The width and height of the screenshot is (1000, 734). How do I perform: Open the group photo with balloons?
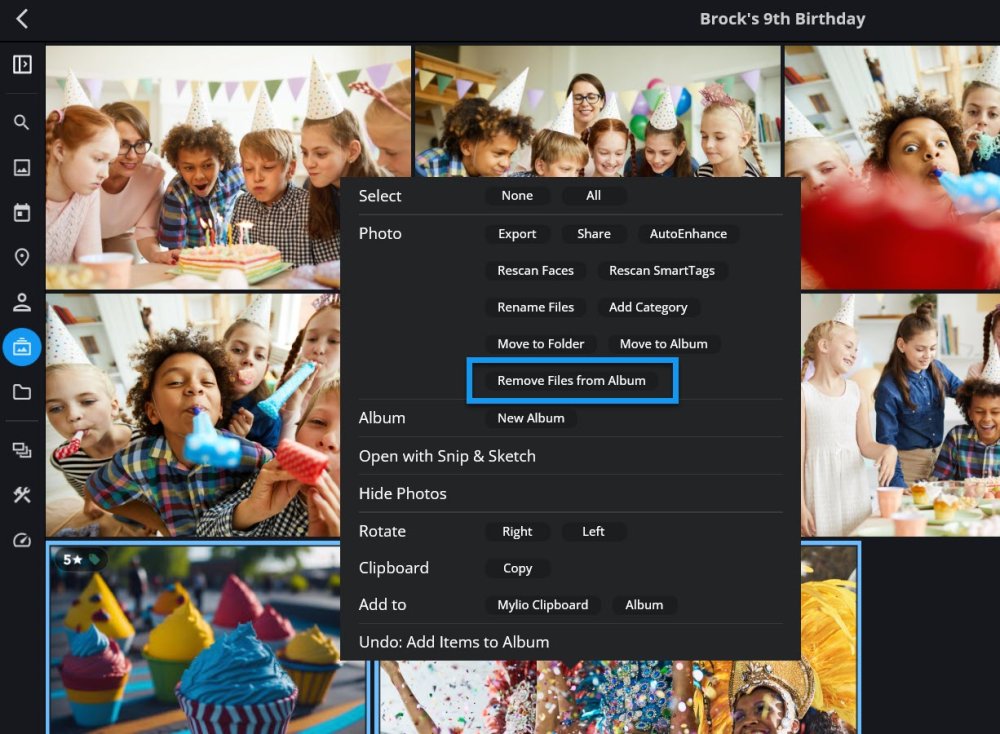[597, 112]
